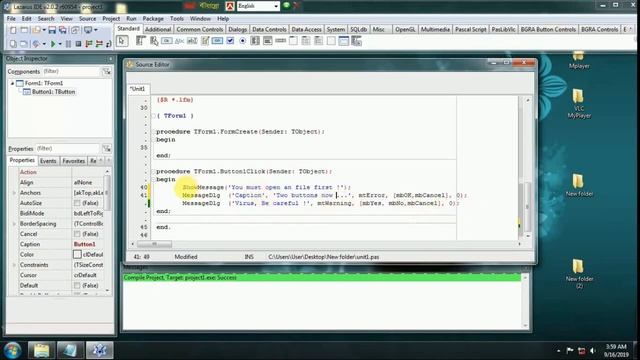Pick TScrollBar component from palette
Viewport: 640px width, 360px height.
280,41
